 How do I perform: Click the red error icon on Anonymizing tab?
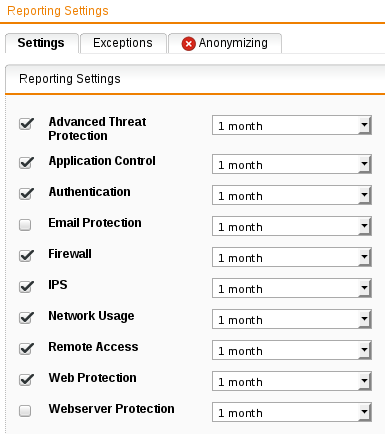[x=188, y=44]
